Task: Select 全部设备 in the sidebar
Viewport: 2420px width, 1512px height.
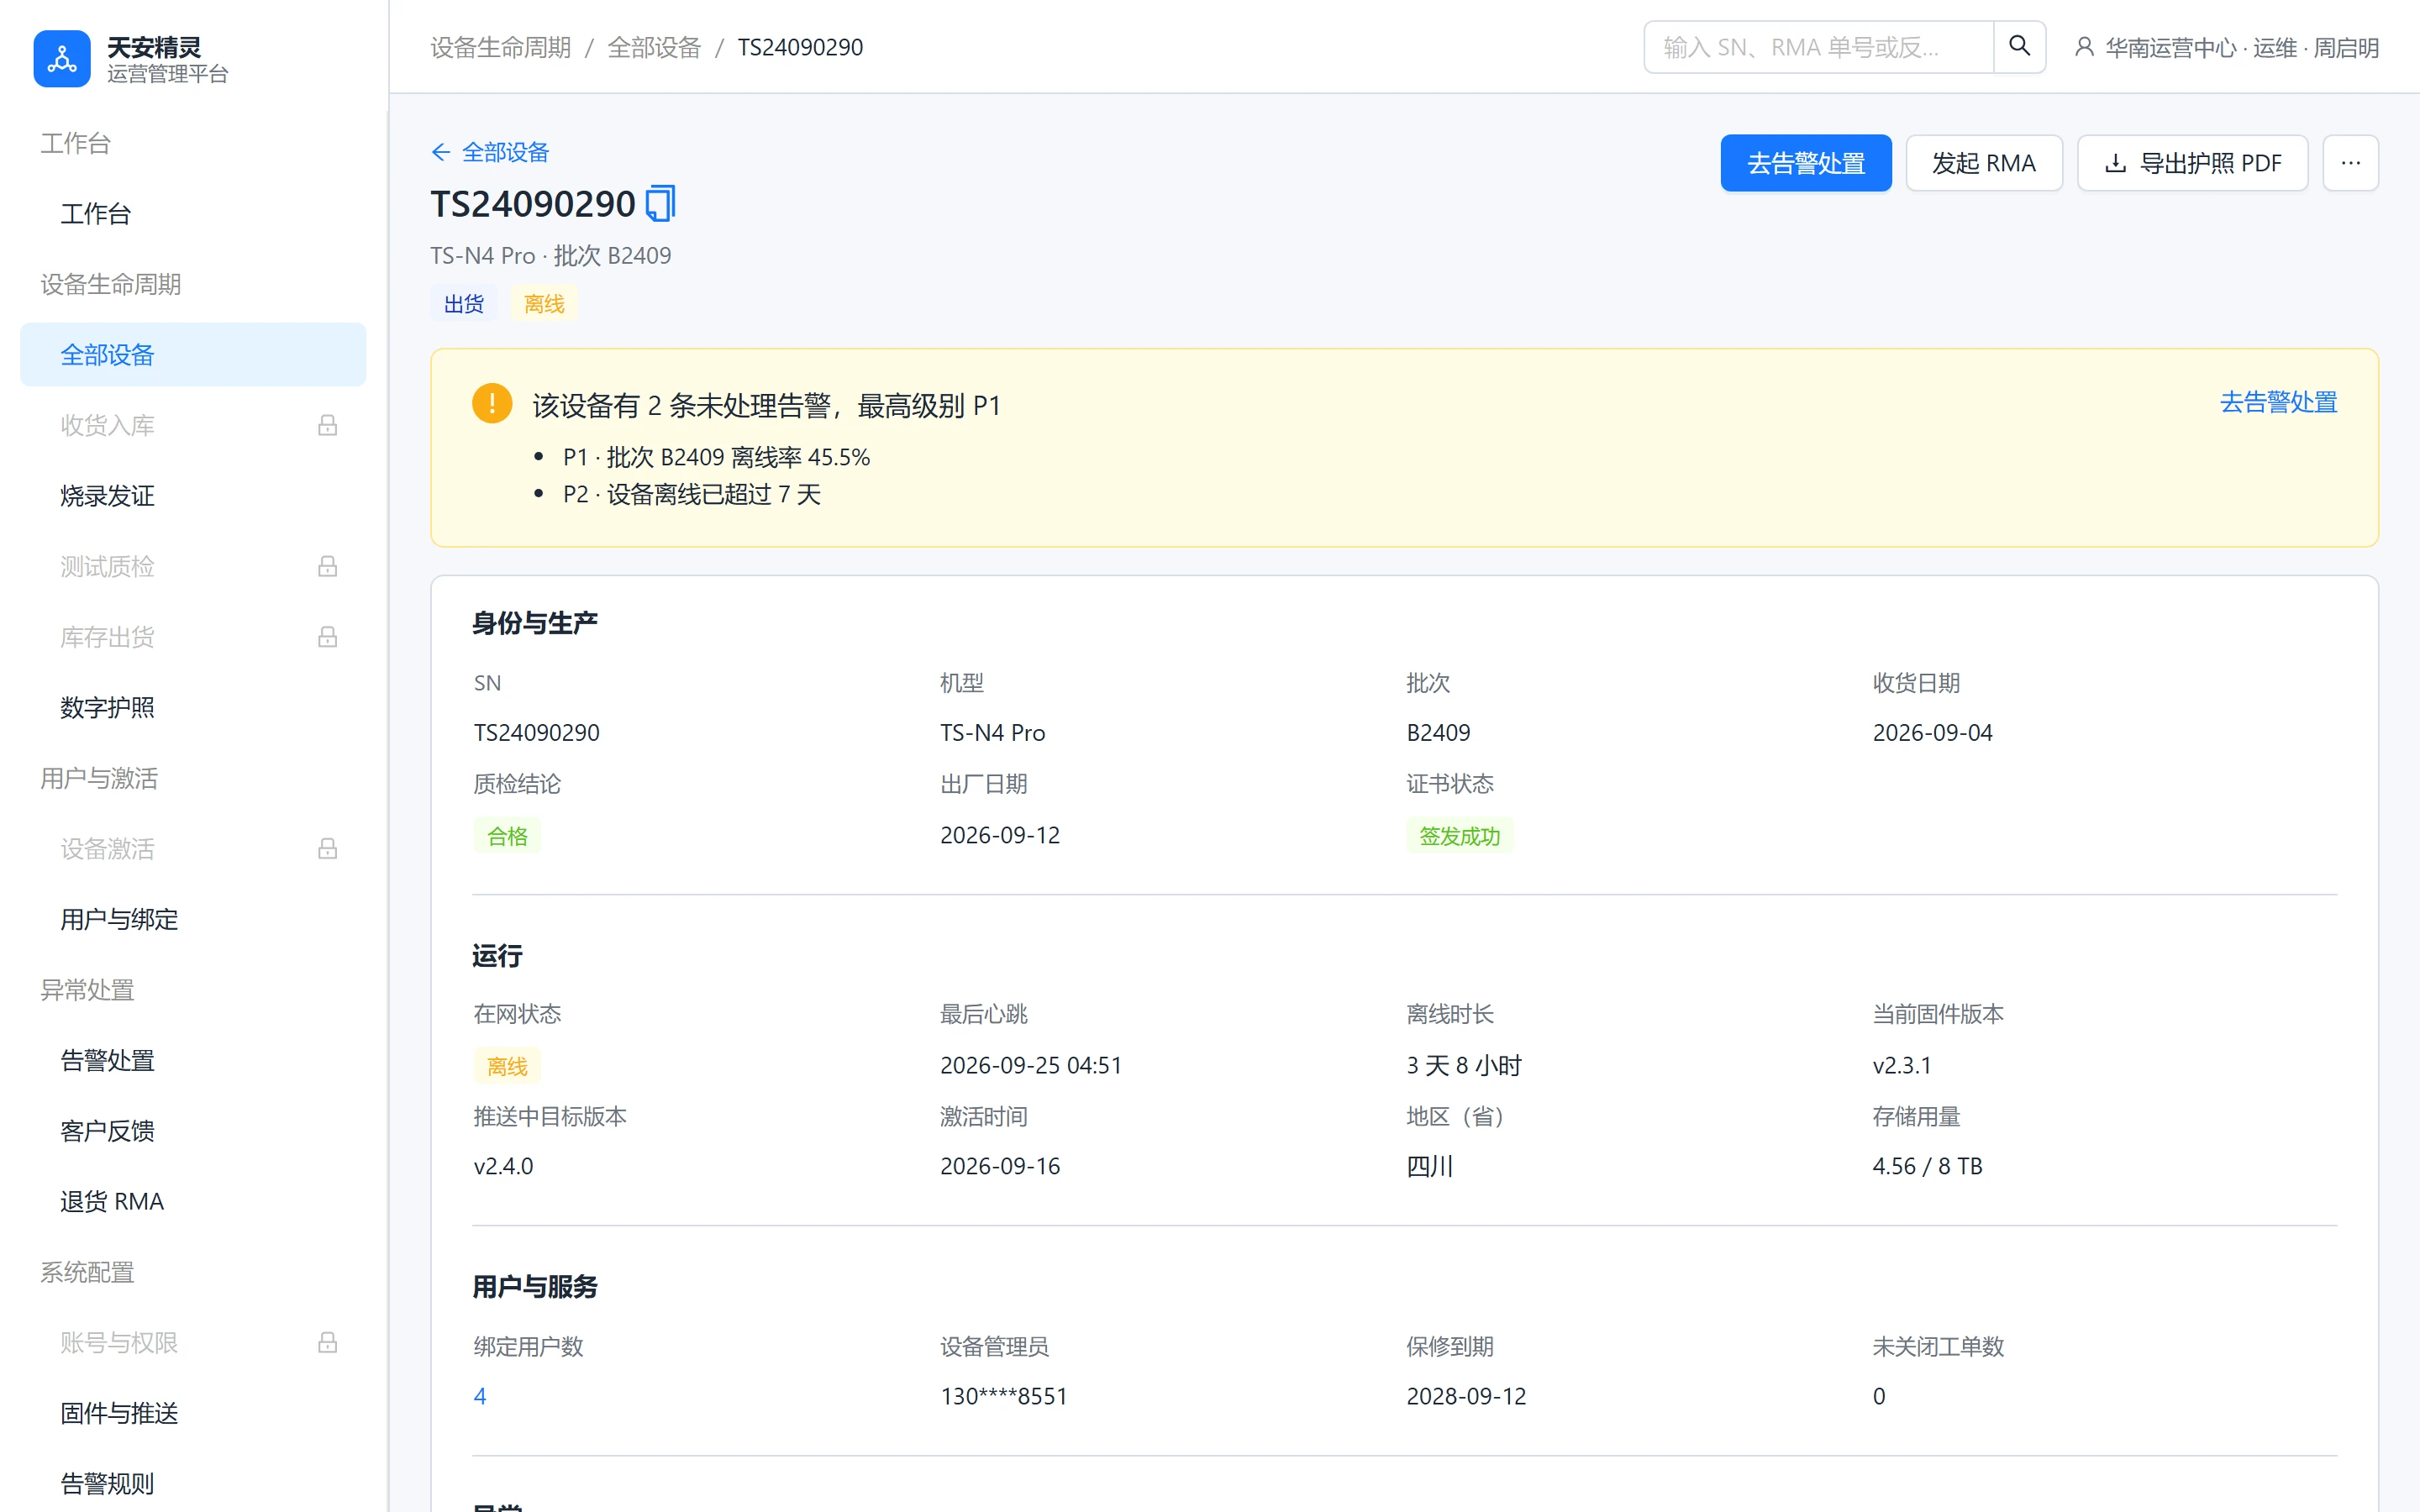Action: 193,354
